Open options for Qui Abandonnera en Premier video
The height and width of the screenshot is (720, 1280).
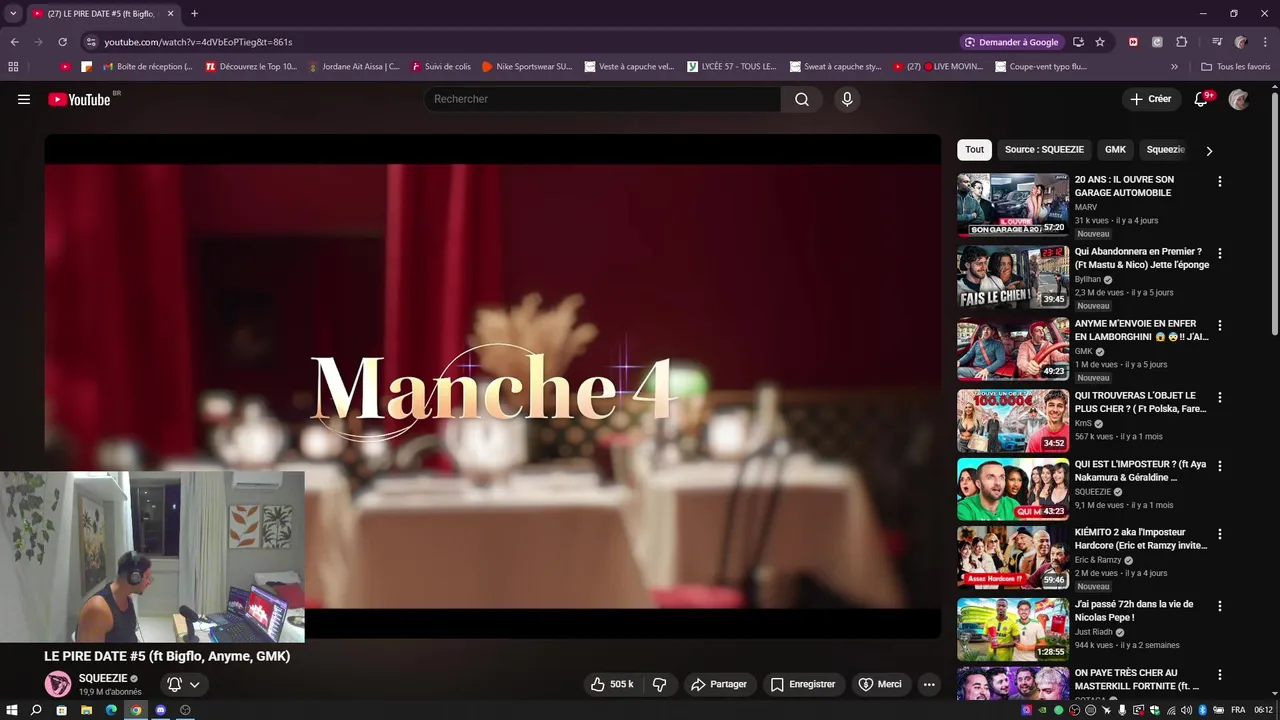(x=1219, y=254)
